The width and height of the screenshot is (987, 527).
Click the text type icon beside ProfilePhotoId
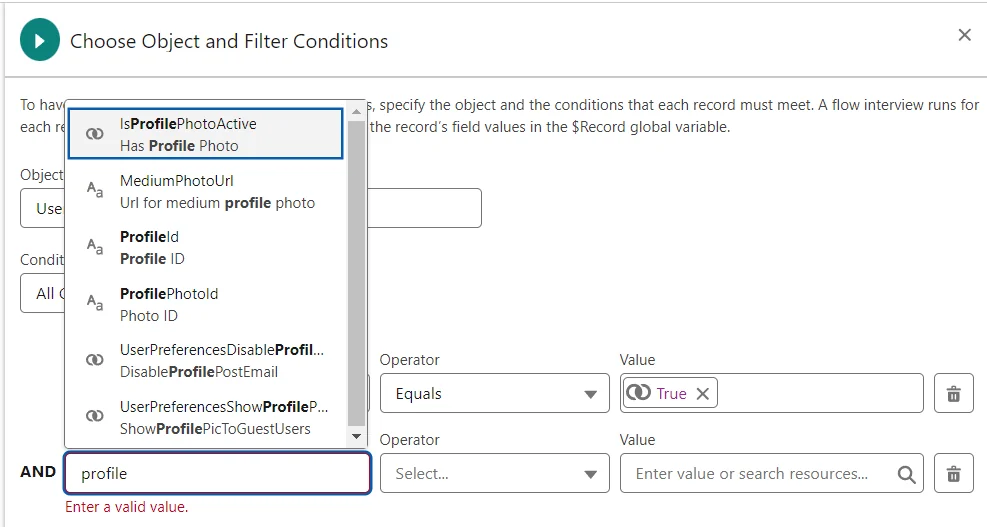tap(94, 303)
